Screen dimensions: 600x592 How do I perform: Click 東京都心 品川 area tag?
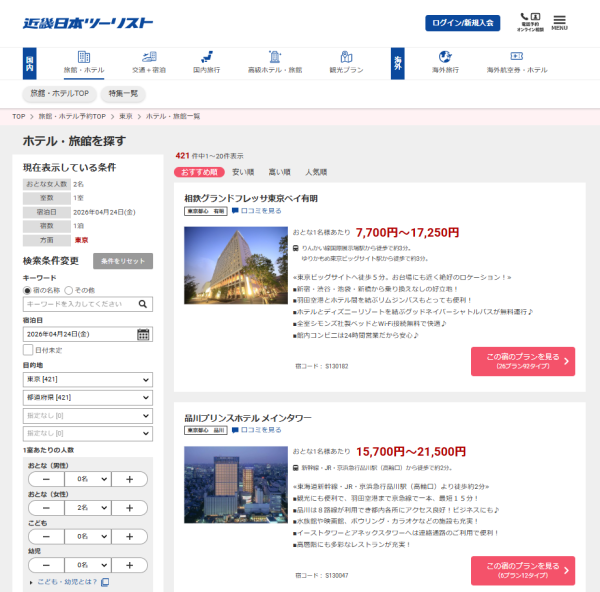(206, 431)
